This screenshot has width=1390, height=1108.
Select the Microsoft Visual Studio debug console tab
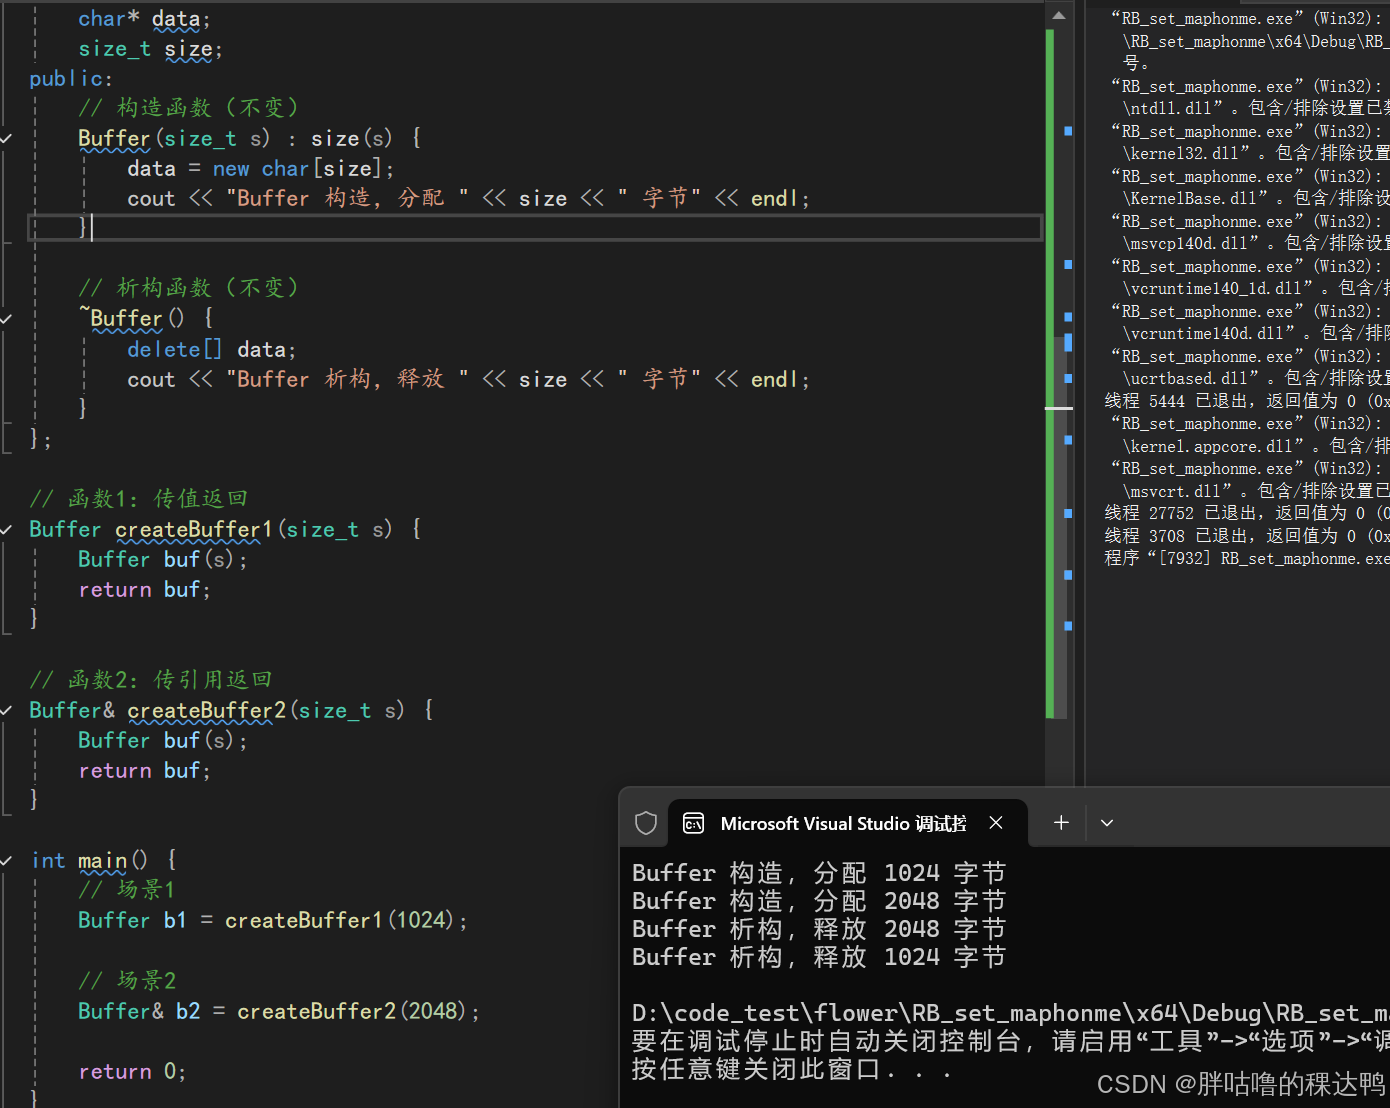coord(847,823)
